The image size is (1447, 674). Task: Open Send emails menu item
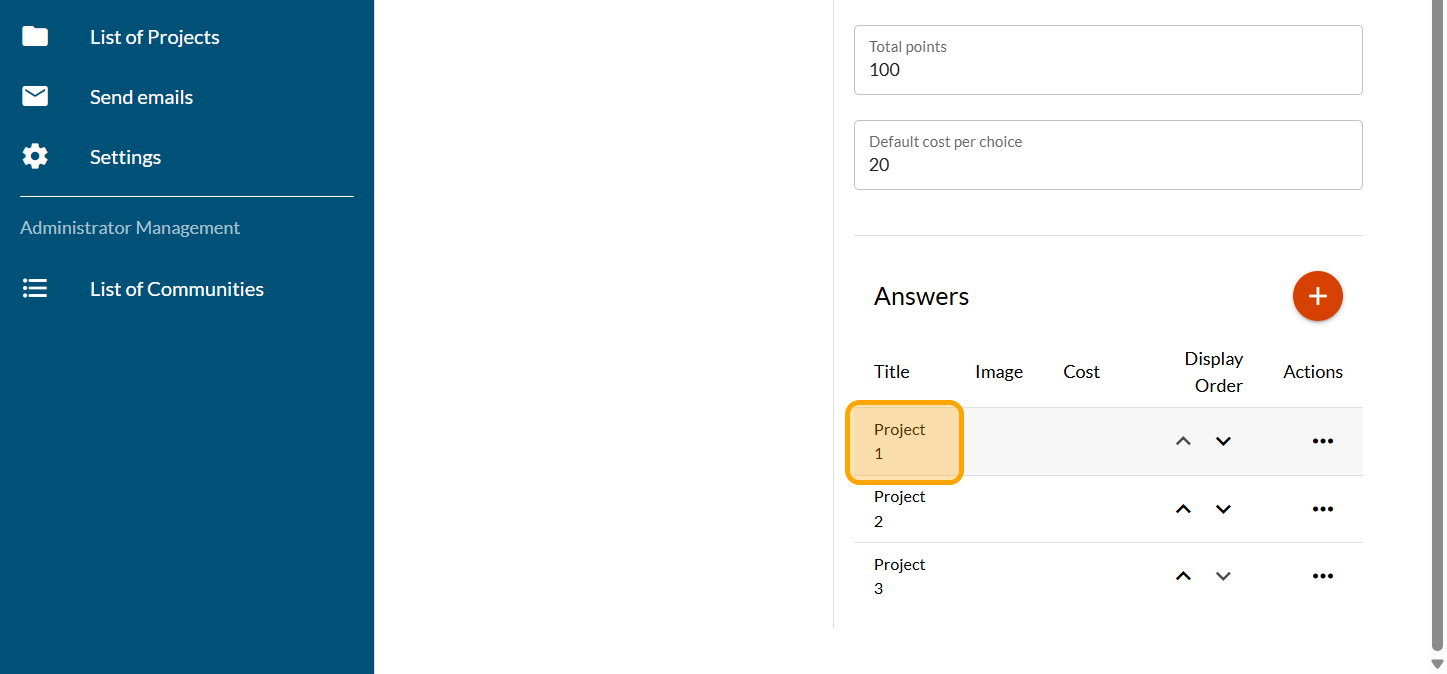tap(141, 97)
